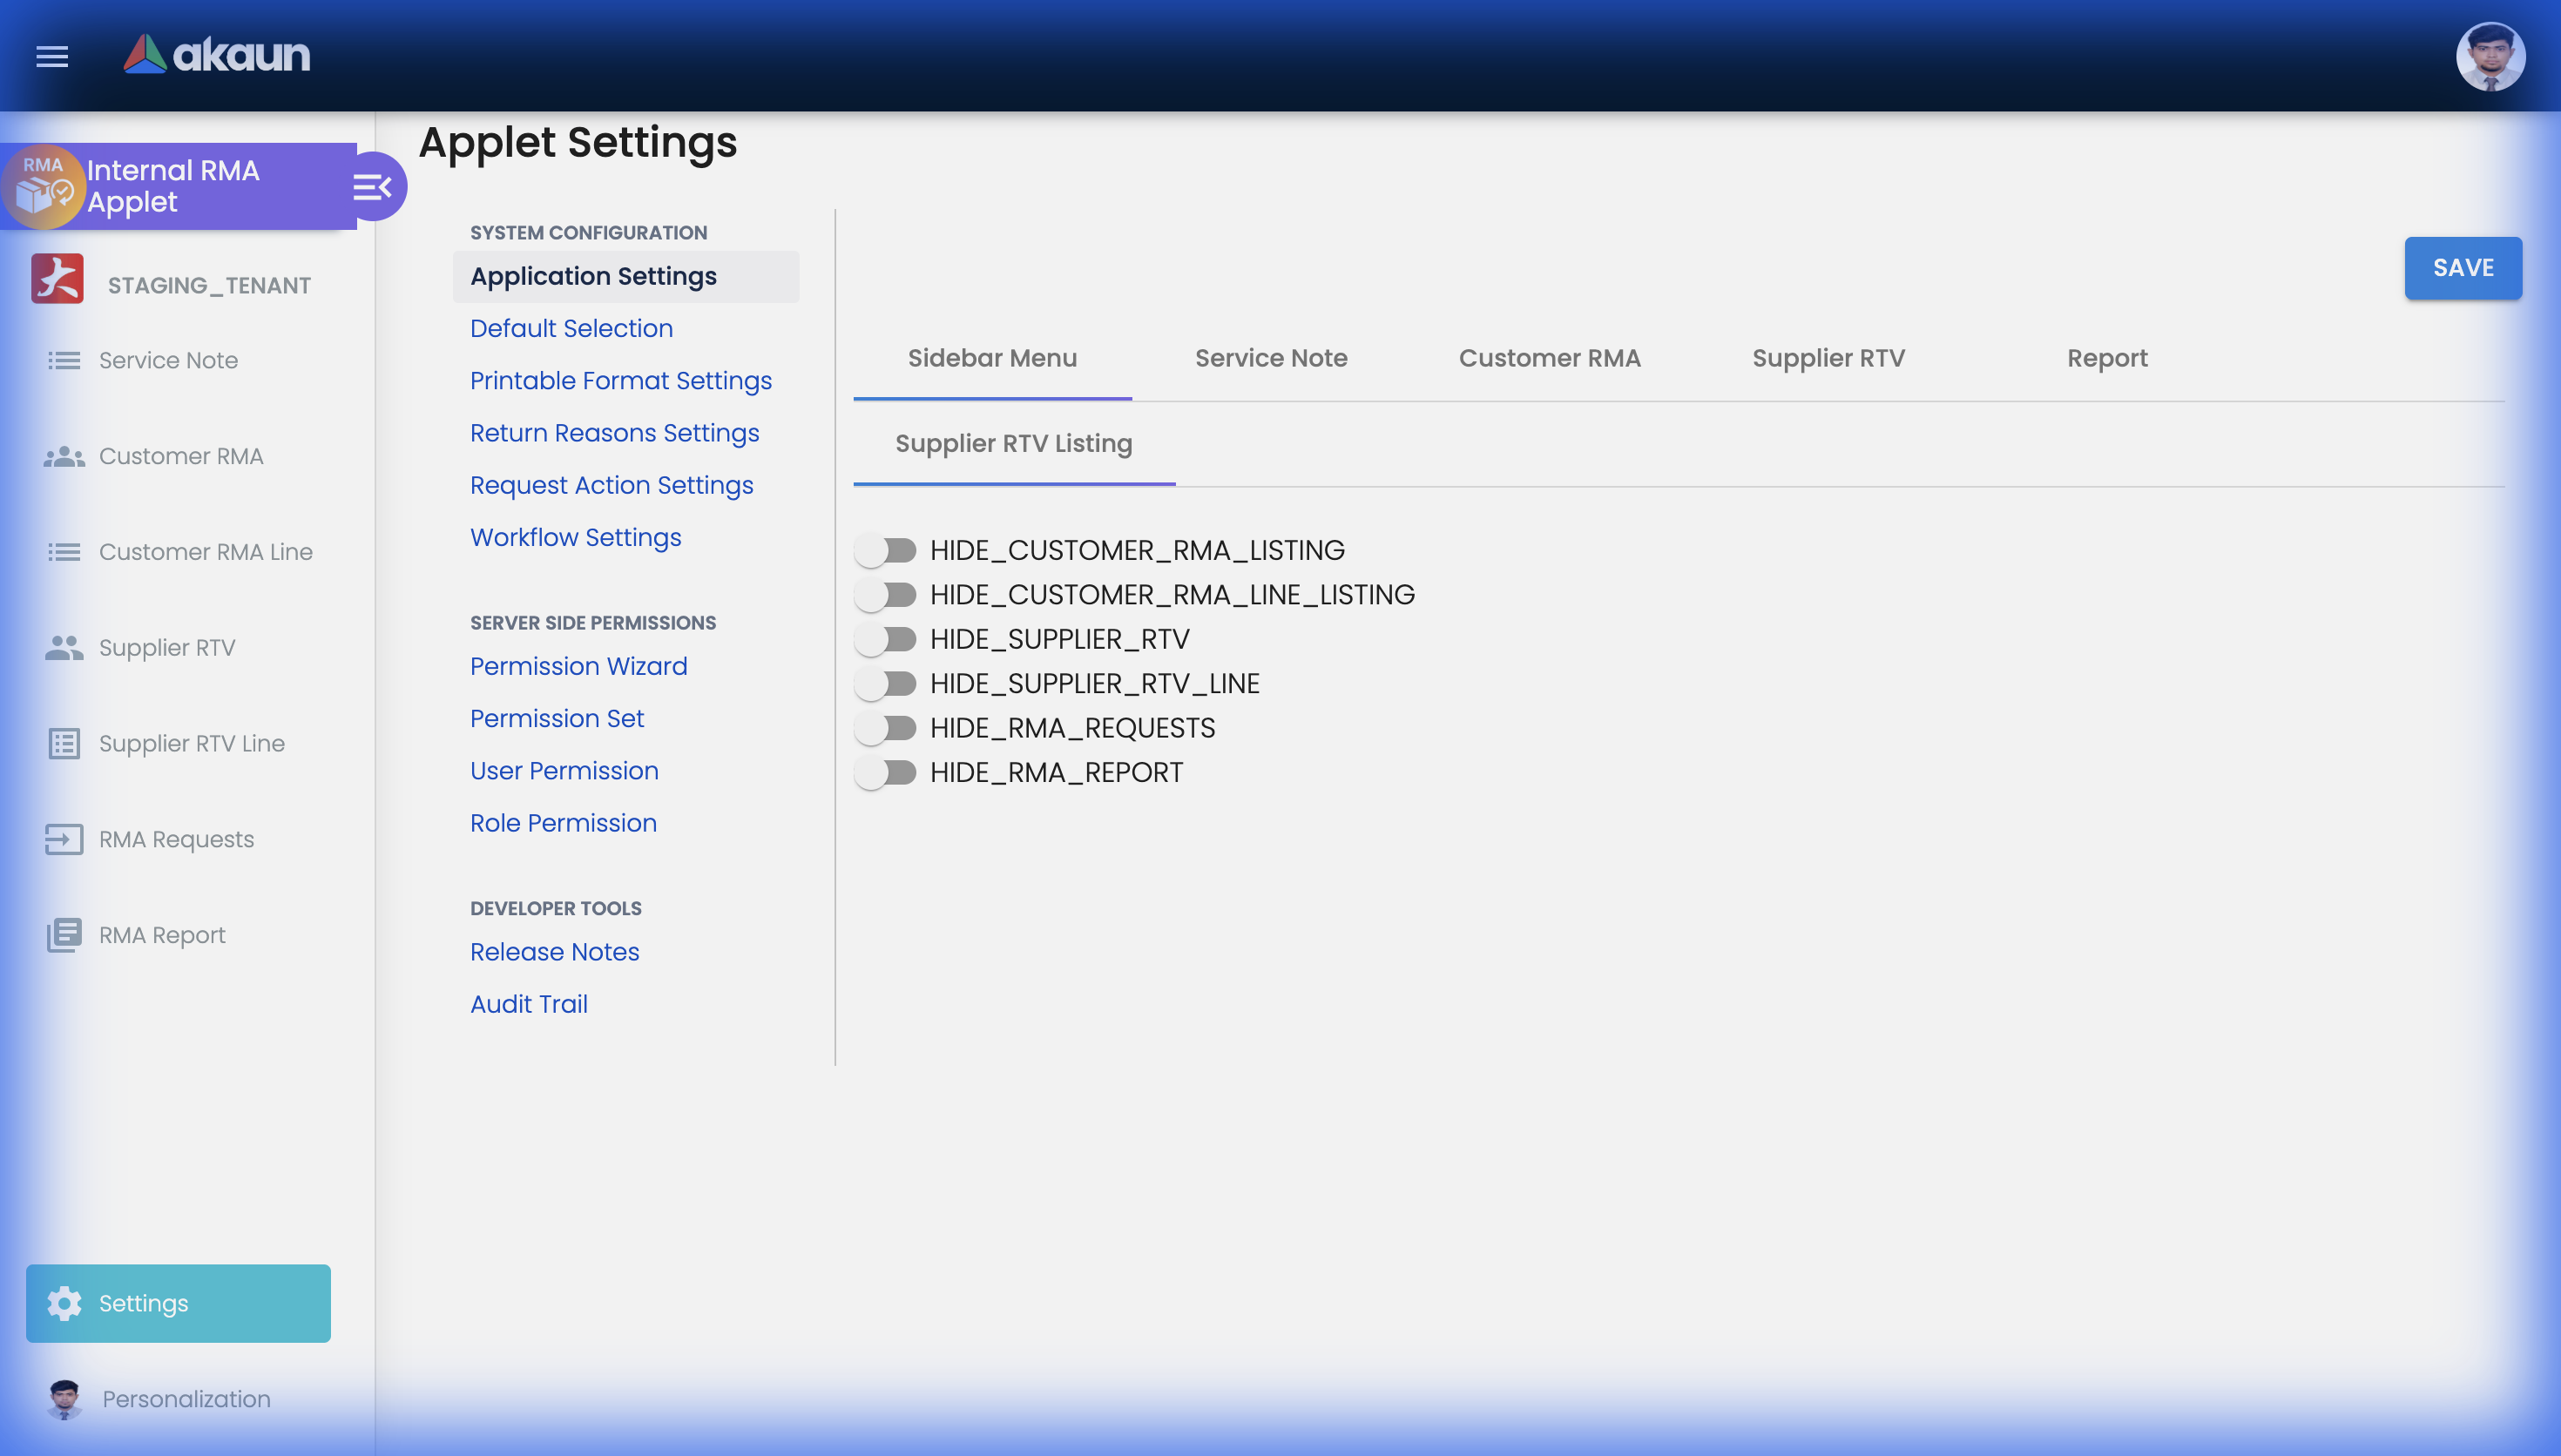Click the akaun logo
This screenshot has width=2561, height=1456.
215,55
